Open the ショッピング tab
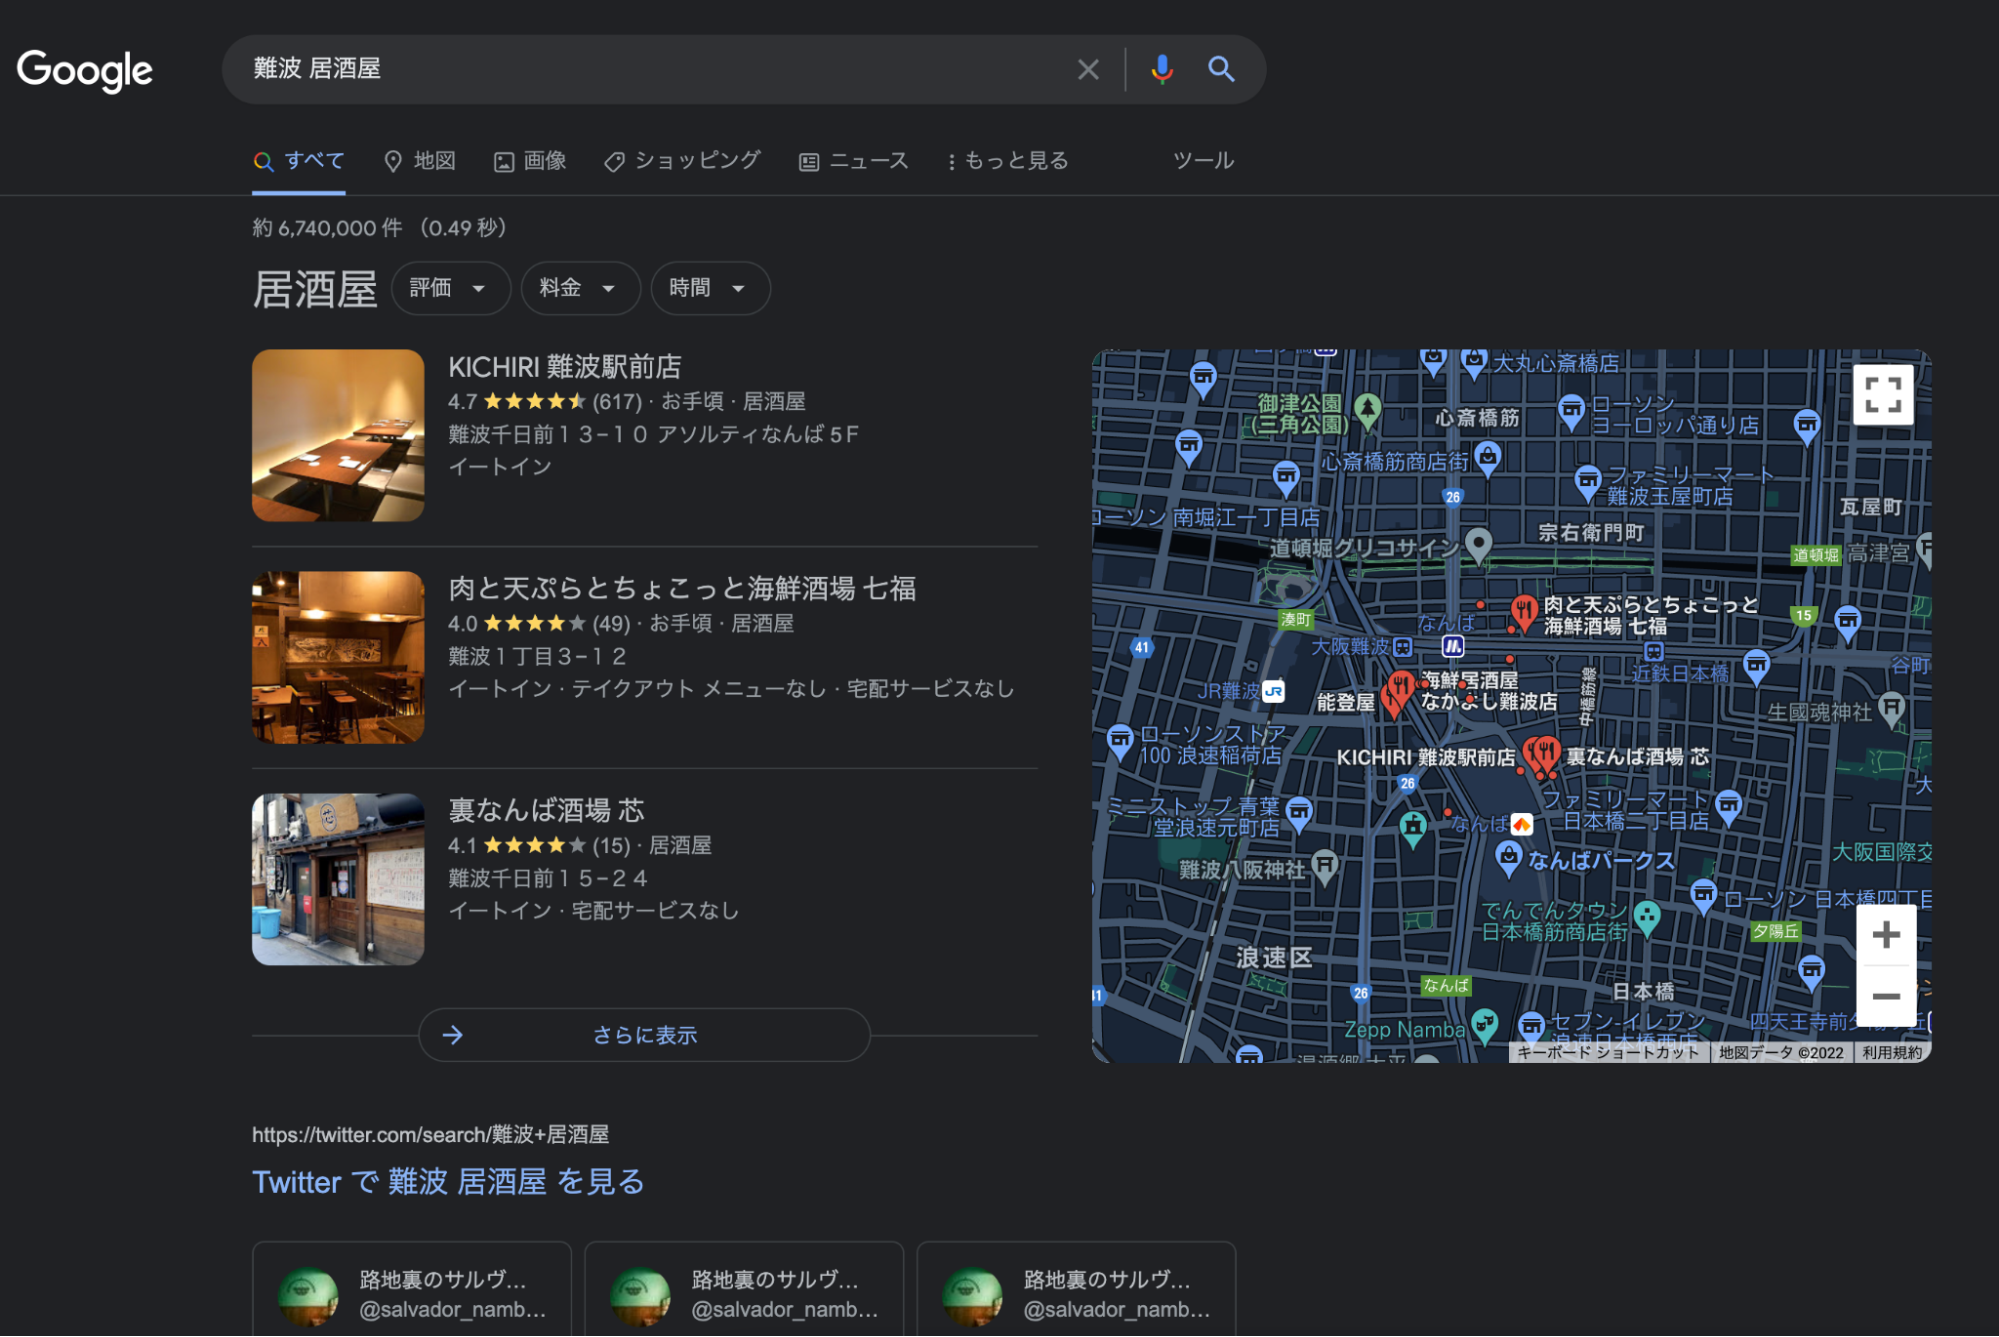 tap(682, 161)
